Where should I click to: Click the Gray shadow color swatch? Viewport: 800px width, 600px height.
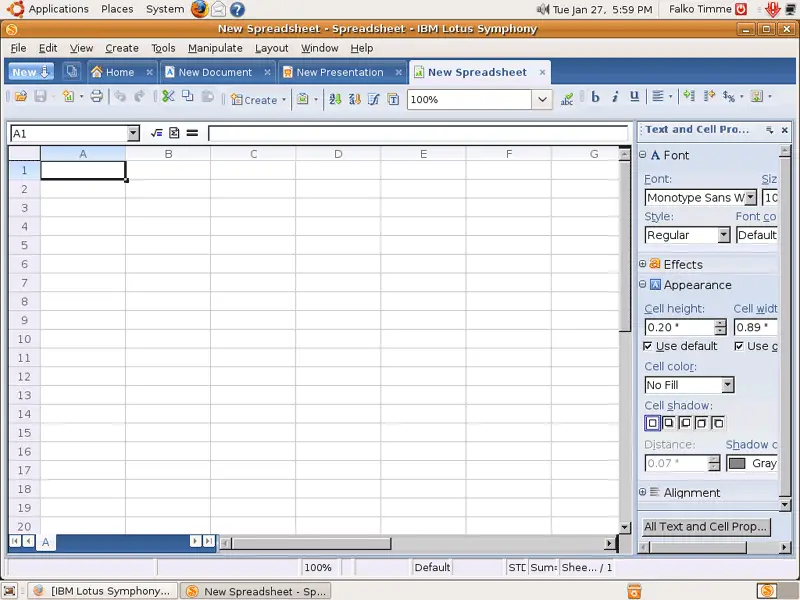[737, 463]
